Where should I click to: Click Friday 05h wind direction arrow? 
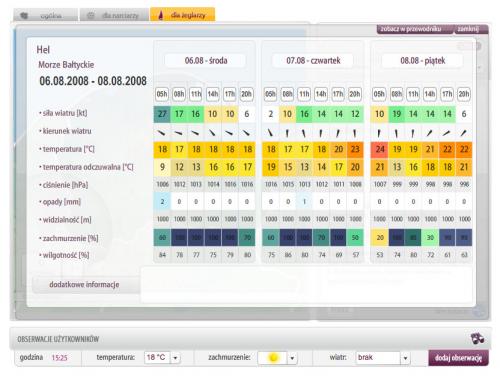point(379,133)
